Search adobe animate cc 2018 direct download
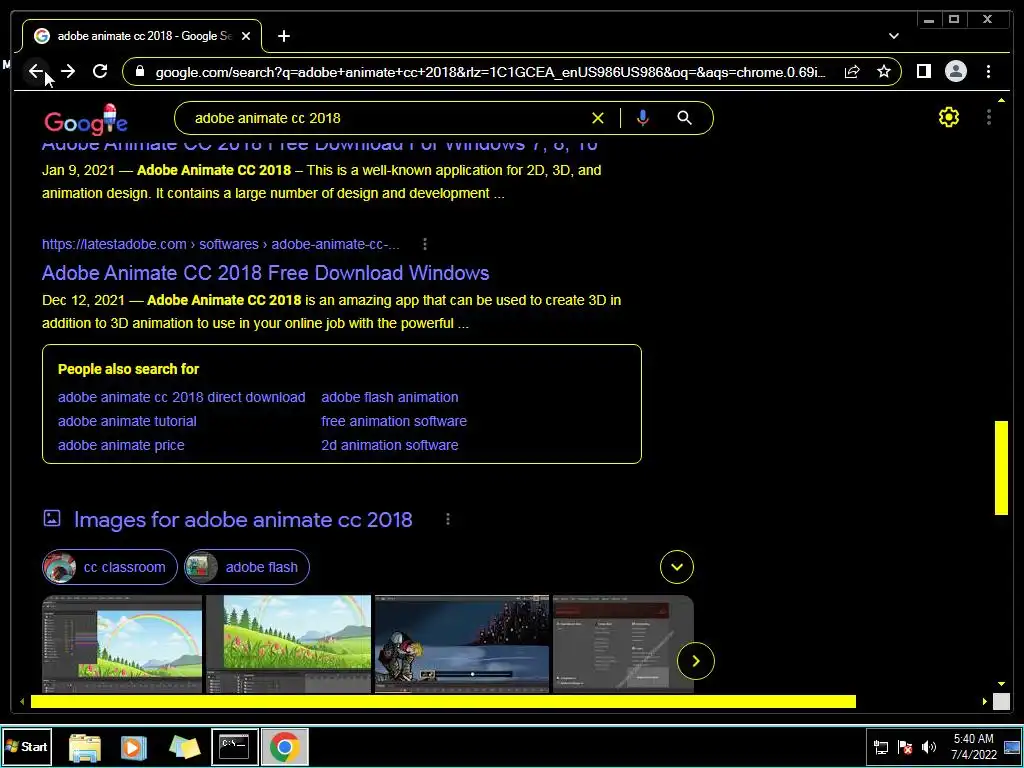Image resolution: width=1024 pixels, height=768 pixels. click(x=182, y=397)
